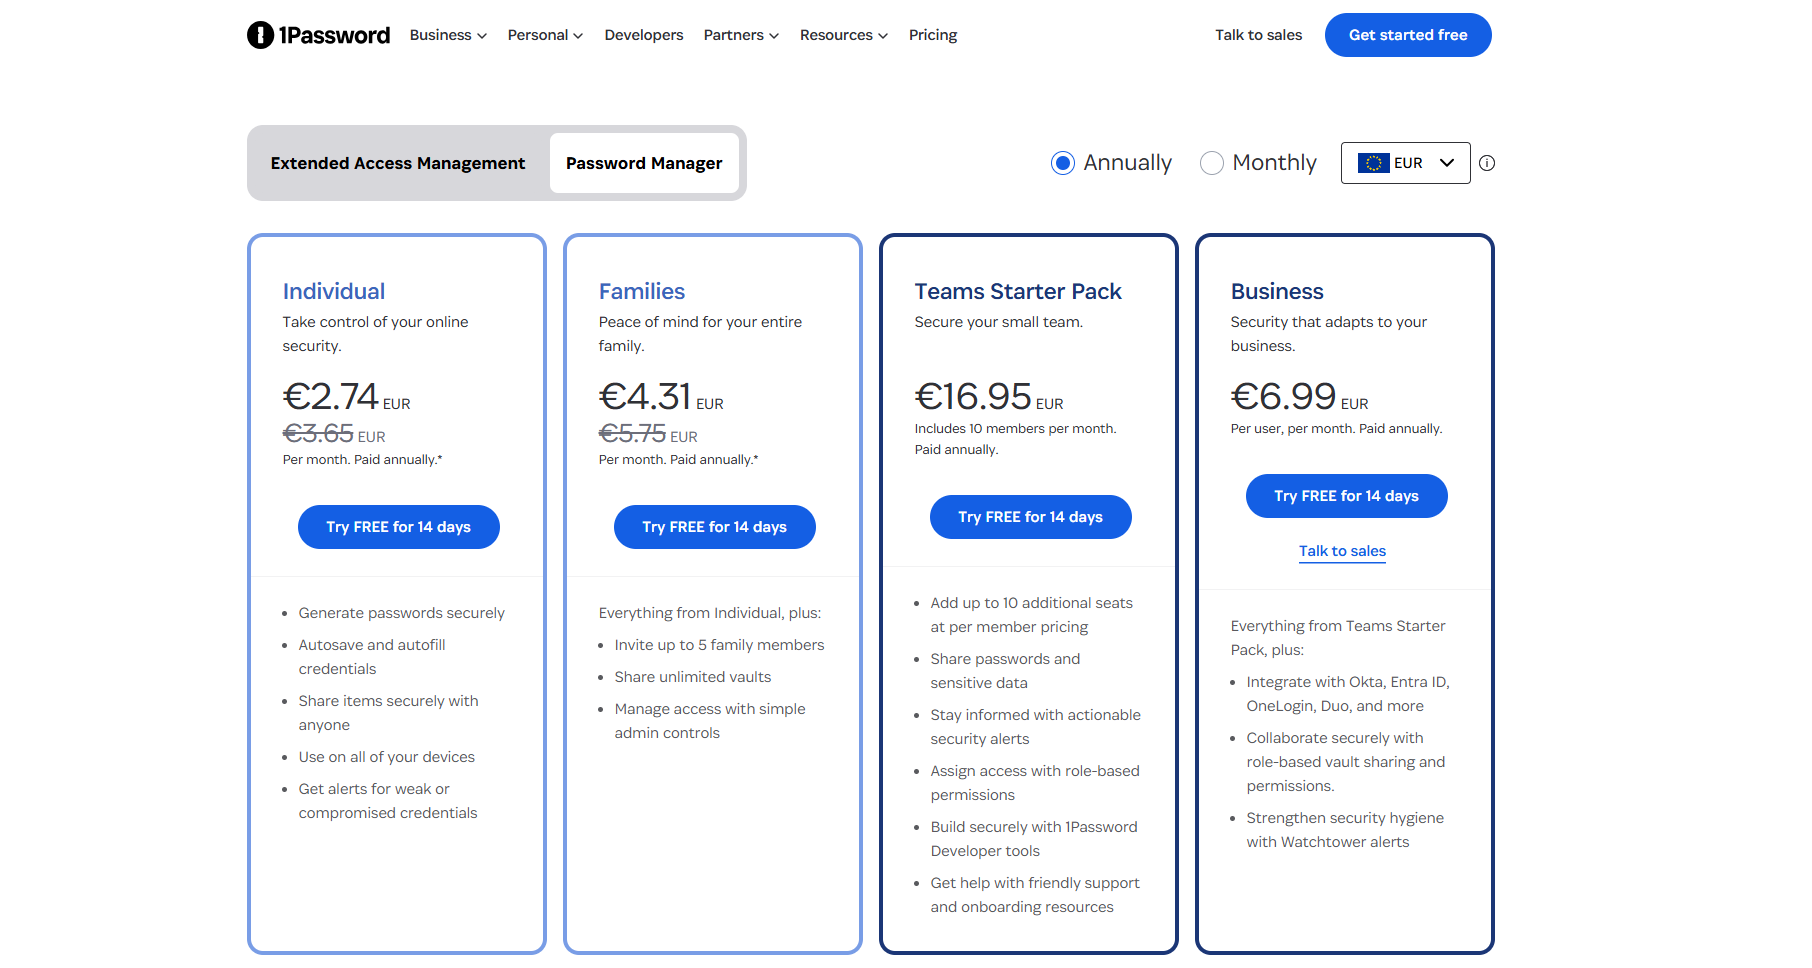Expand the Partners menu
The height and width of the screenshot is (968, 1812).
pyautogui.click(x=741, y=35)
